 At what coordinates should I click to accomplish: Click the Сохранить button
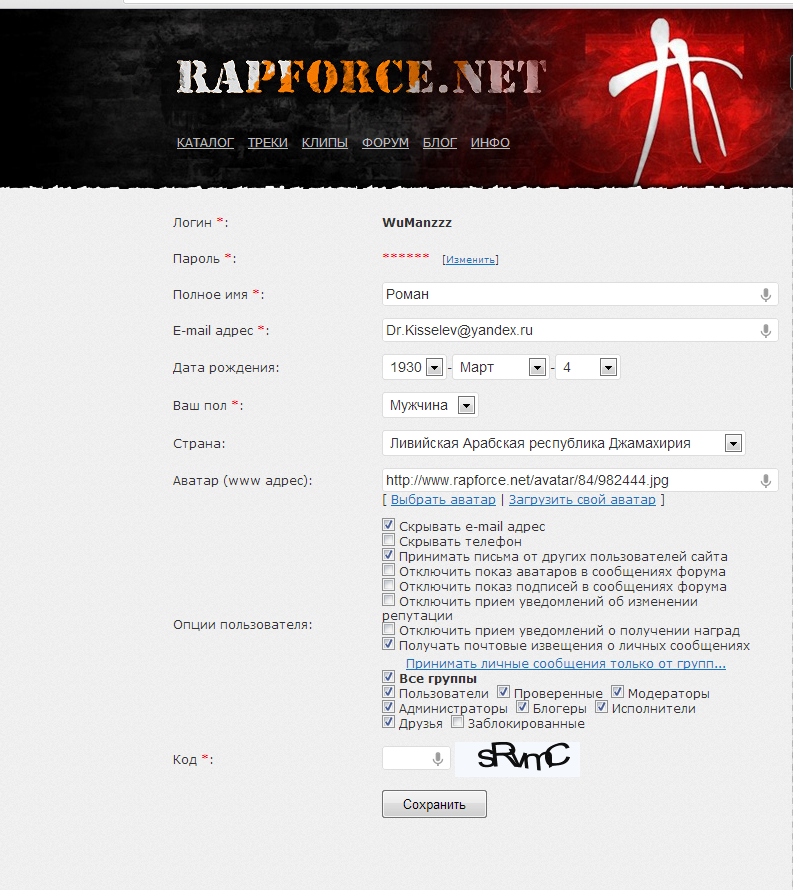click(x=434, y=804)
